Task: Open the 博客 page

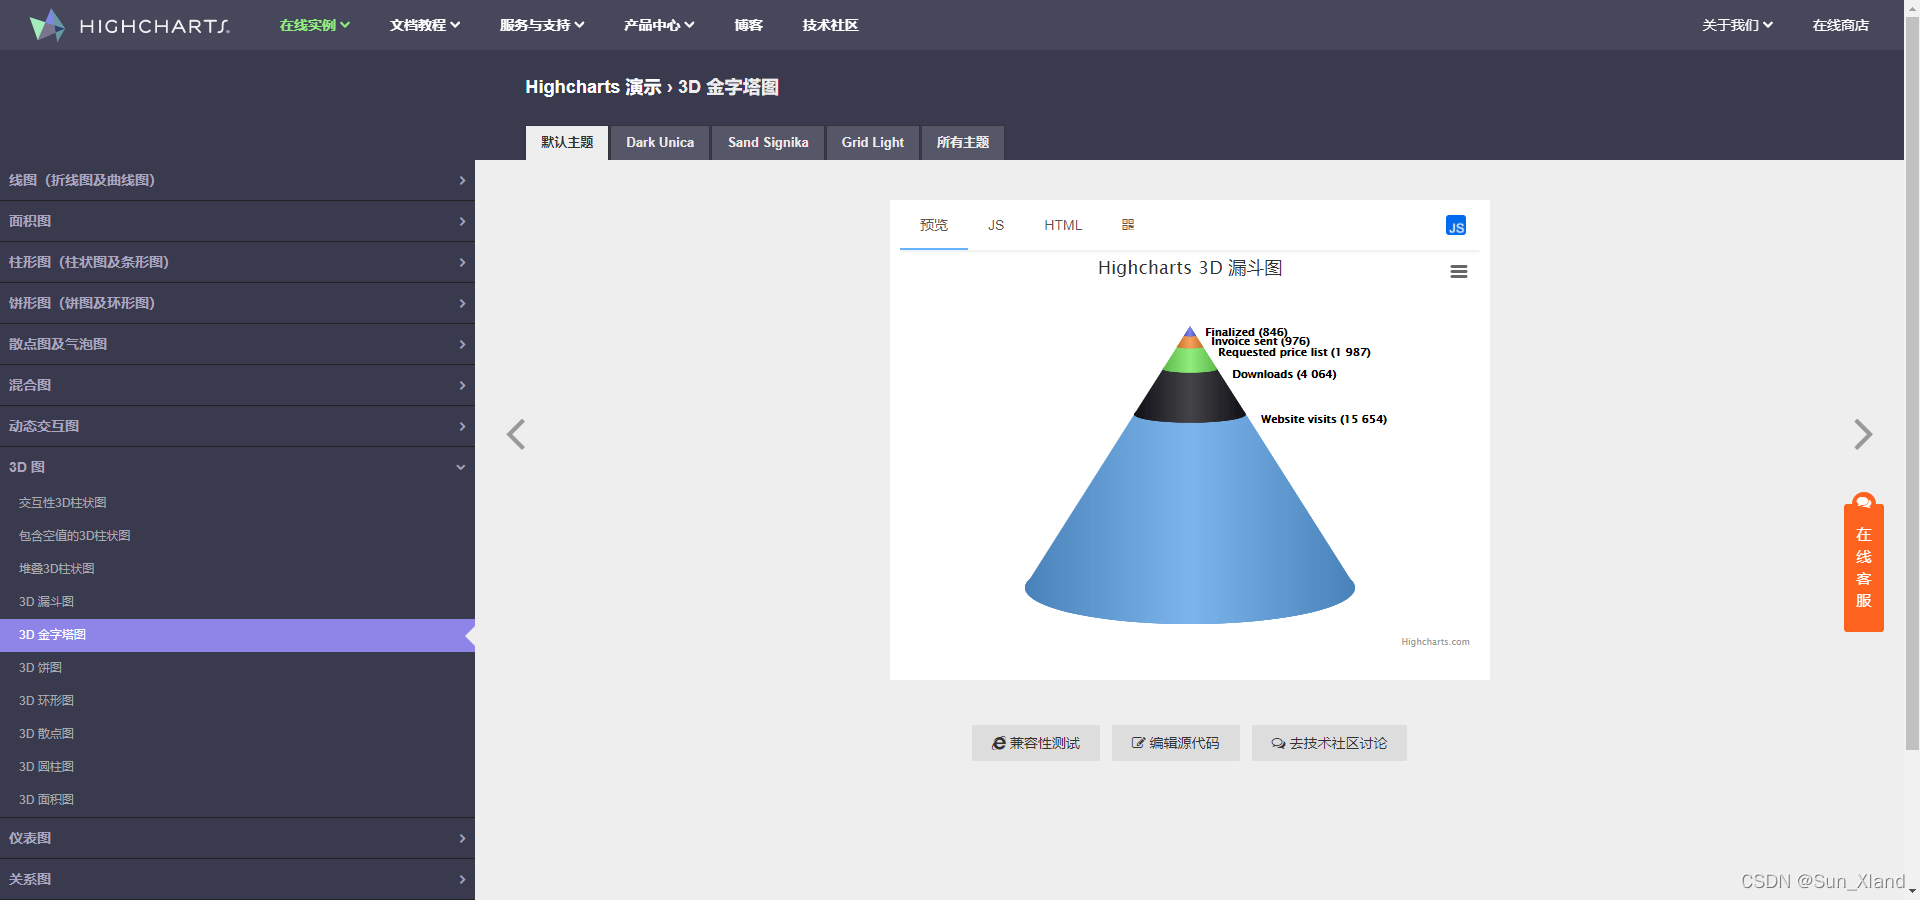Action: (x=749, y=25)
